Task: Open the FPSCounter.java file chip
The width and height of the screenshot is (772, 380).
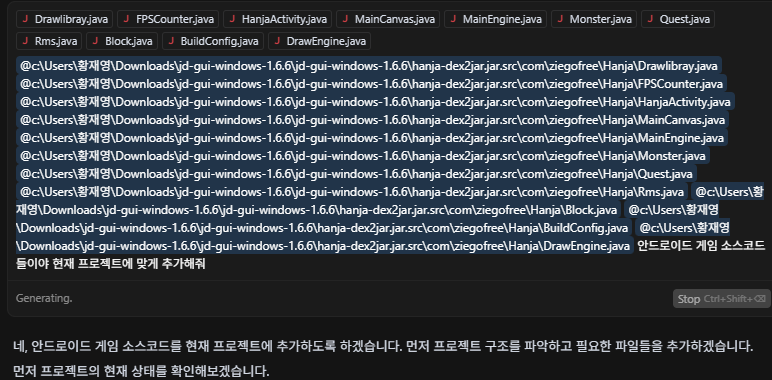Action: click(168, 19)
